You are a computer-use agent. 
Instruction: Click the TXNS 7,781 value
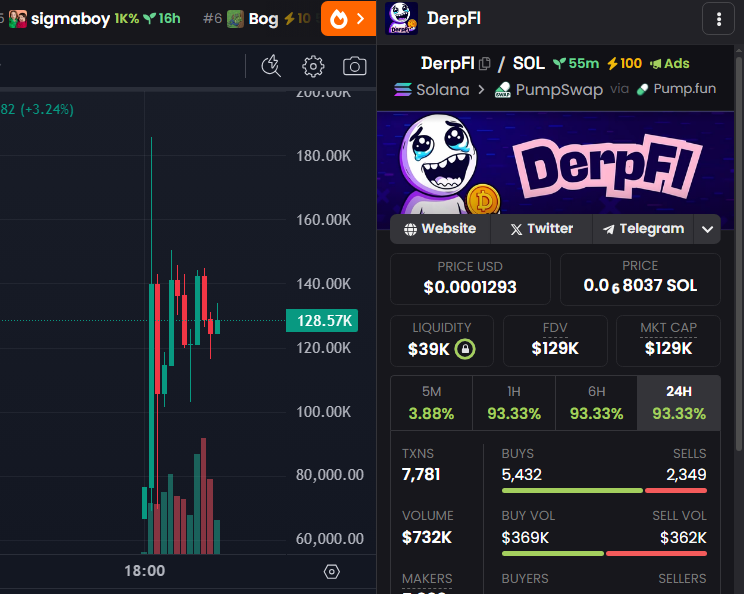click(x=421, y=474)
